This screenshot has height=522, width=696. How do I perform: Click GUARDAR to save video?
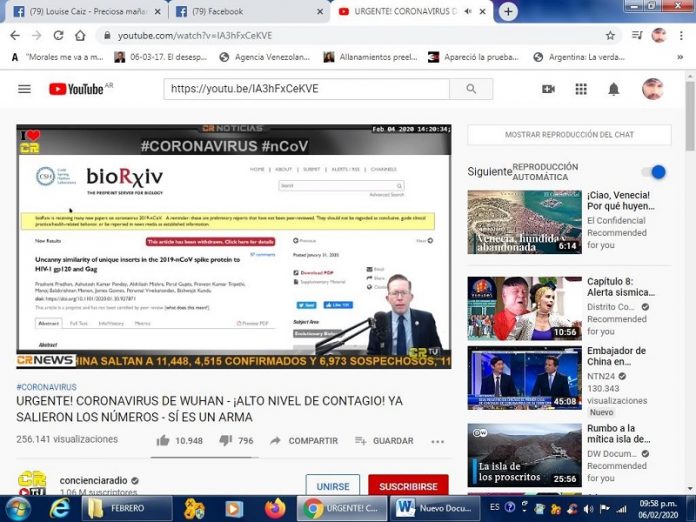click(x=384, y=441)
